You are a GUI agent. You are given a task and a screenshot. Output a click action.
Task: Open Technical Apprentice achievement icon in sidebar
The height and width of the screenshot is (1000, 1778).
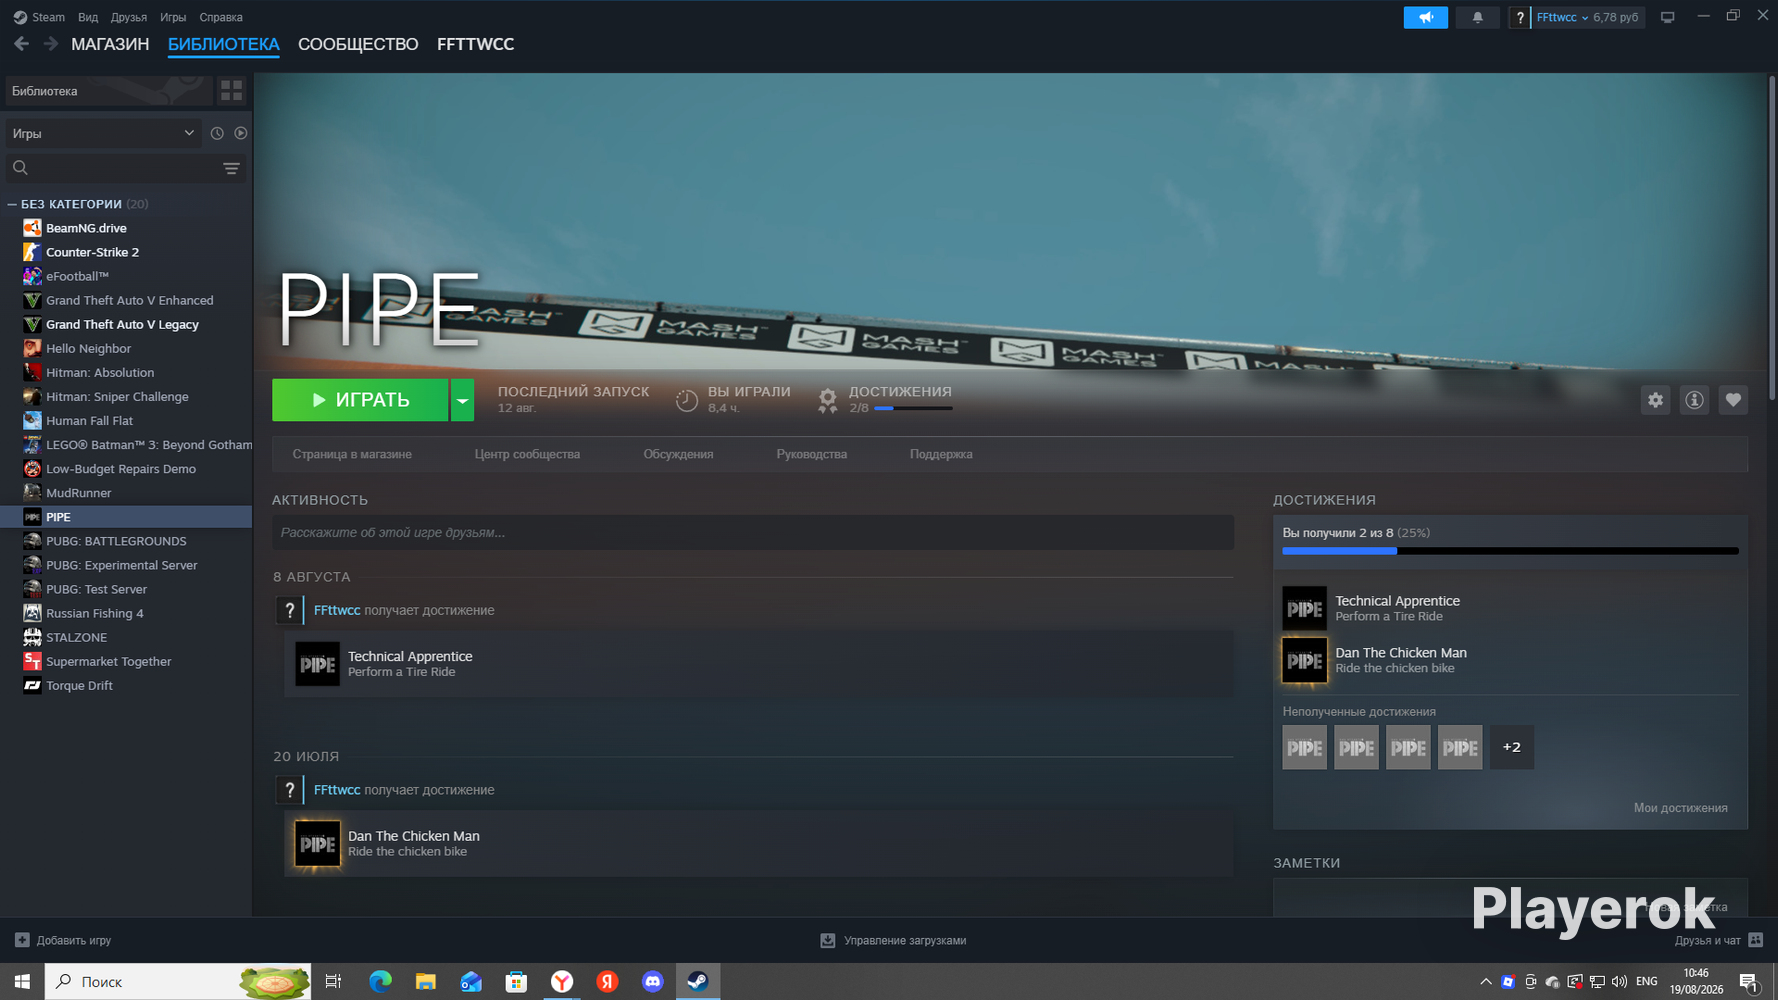pos(1305,608)
